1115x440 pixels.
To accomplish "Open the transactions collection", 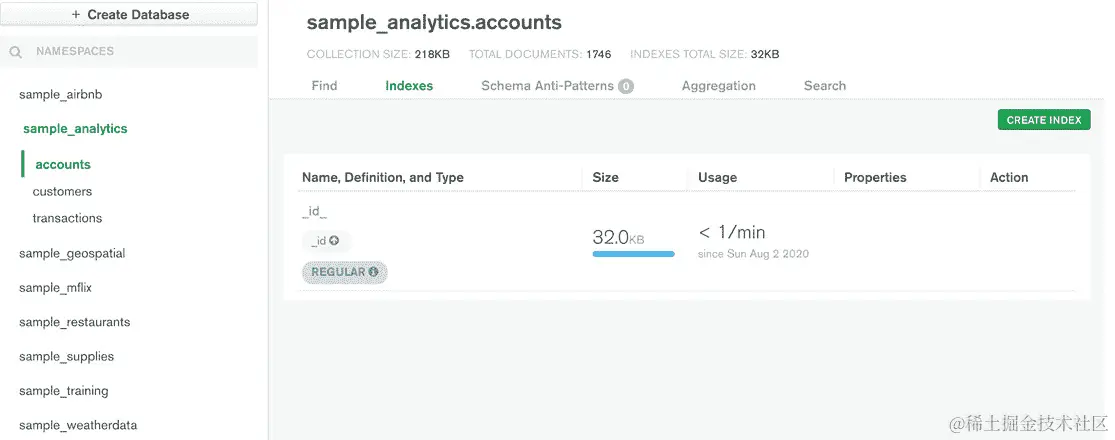I will tap(67, 218).
